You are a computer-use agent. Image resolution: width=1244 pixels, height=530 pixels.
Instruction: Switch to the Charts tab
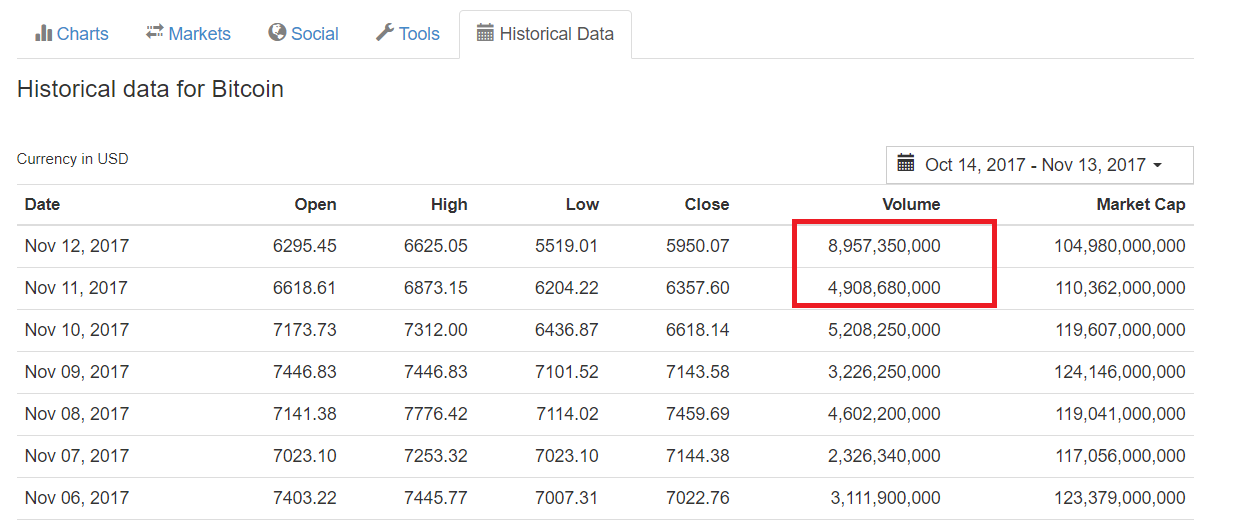(72, 34)
